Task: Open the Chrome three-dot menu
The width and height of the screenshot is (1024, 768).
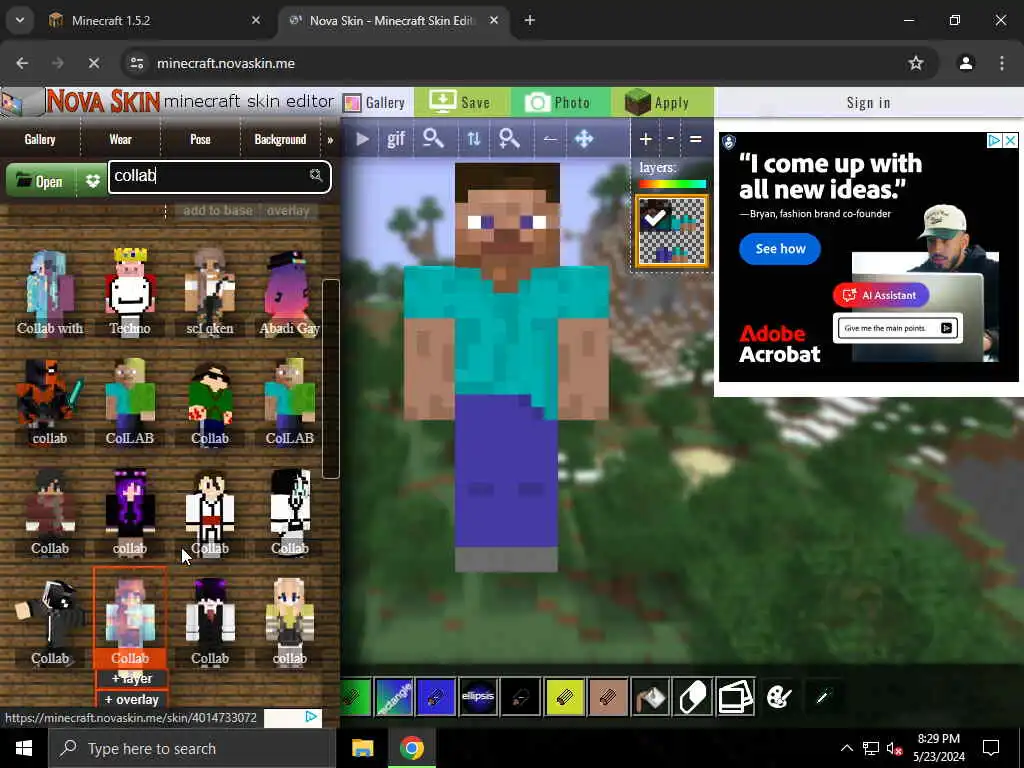Action: coord(1002,63)
